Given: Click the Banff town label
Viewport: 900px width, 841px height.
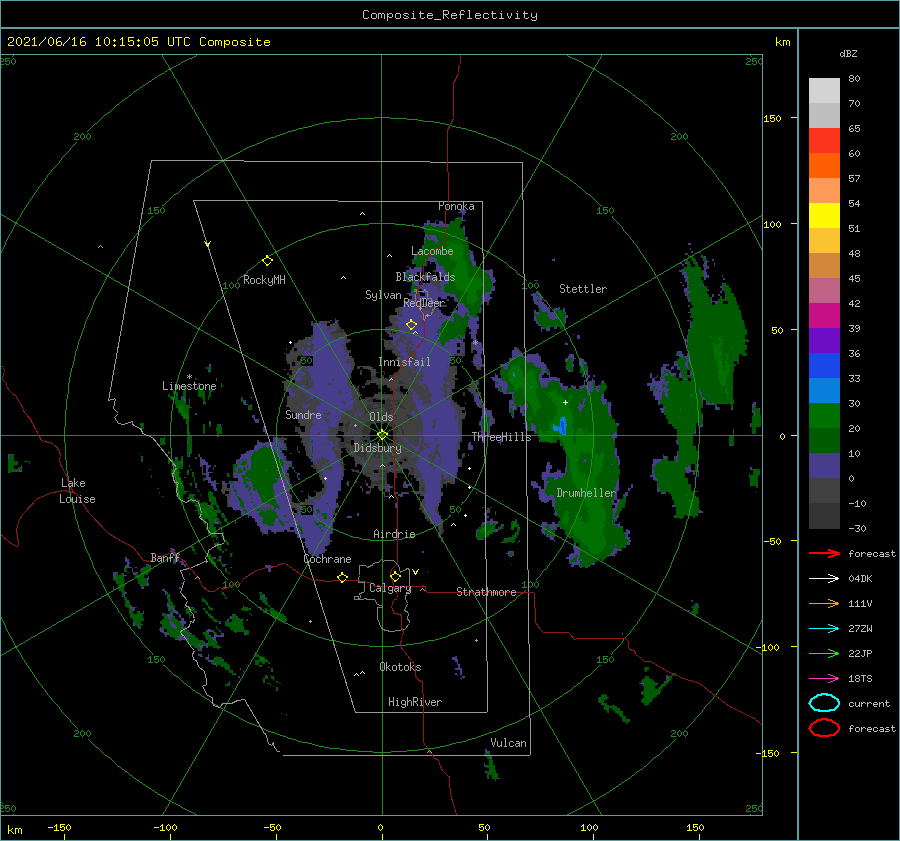Looking at the screenshot, I should click(165, 557).
